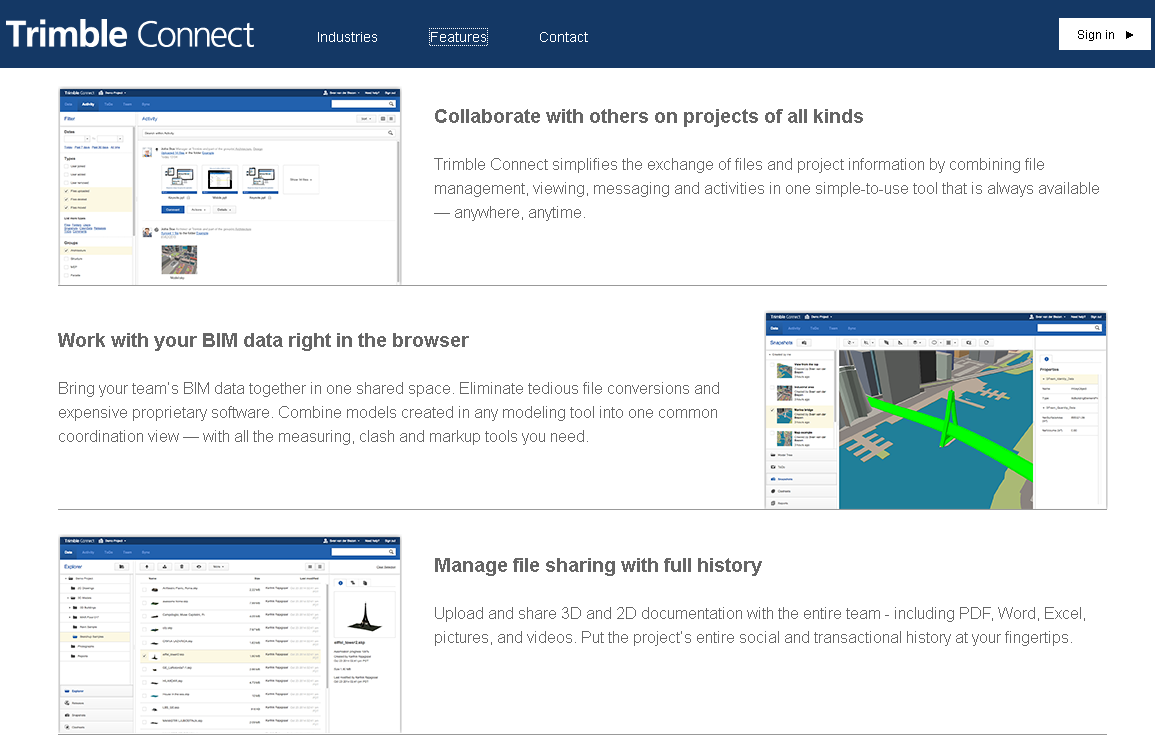Click the Sign in button
The image size is (1155, 741).
click(x=1104, y=35)
